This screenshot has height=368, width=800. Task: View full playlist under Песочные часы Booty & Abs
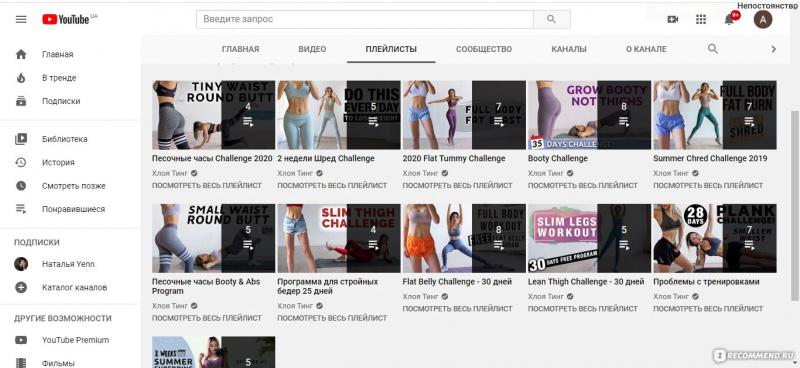coord(207,317)
